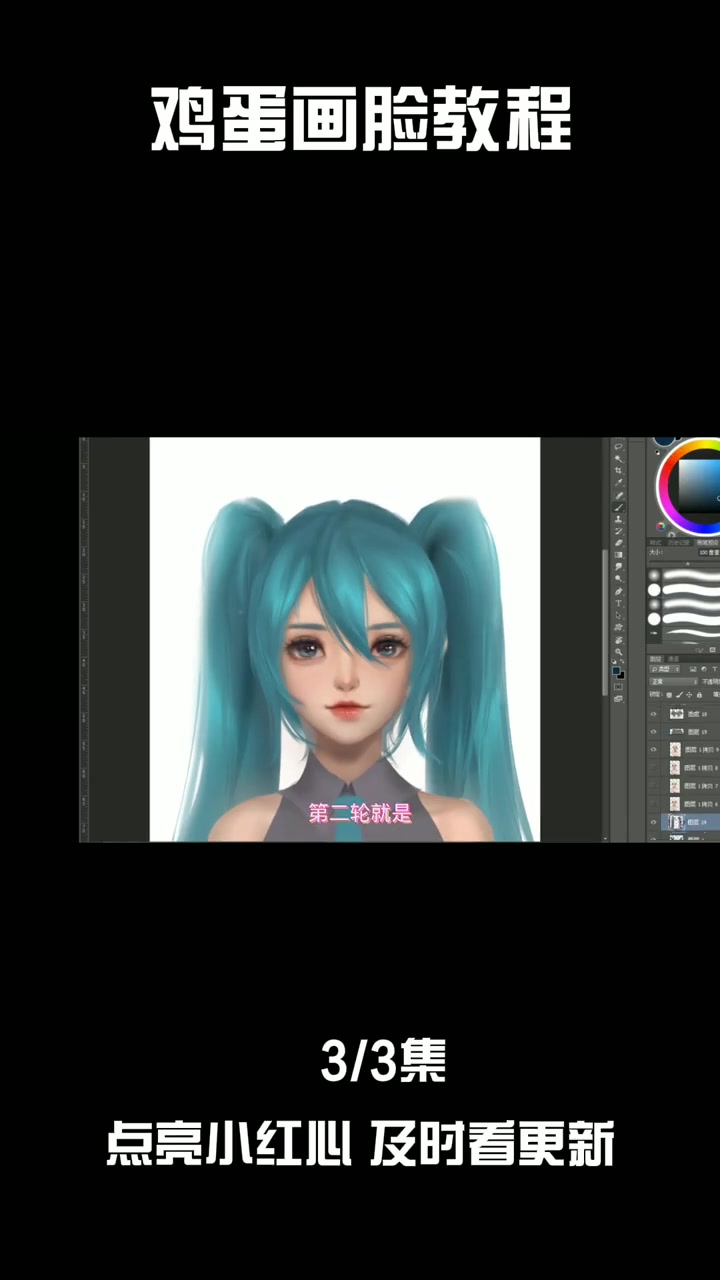
Task: Hide layer 图层 1 拷贝 9
Action: pyautogui.click(x=653, y=749)
